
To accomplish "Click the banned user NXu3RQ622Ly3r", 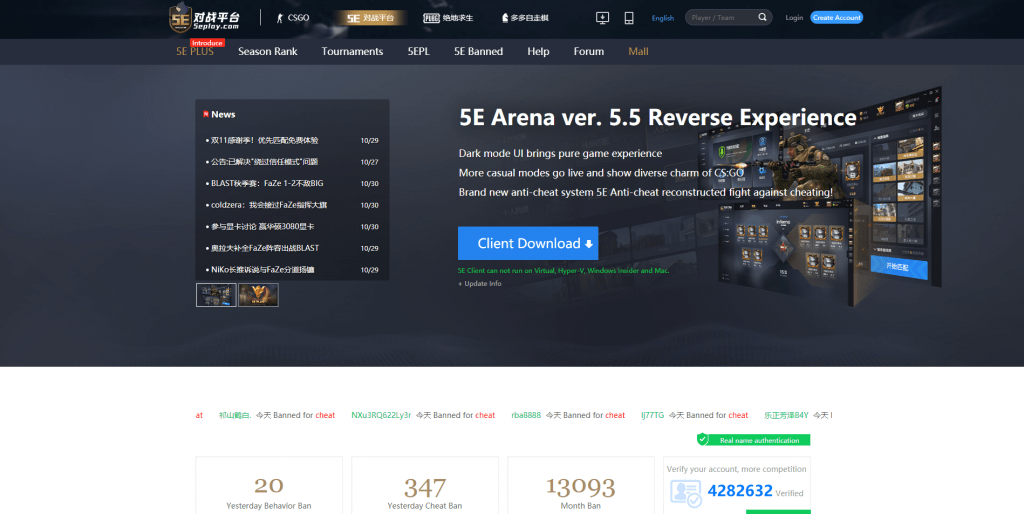I will point(381,415).
